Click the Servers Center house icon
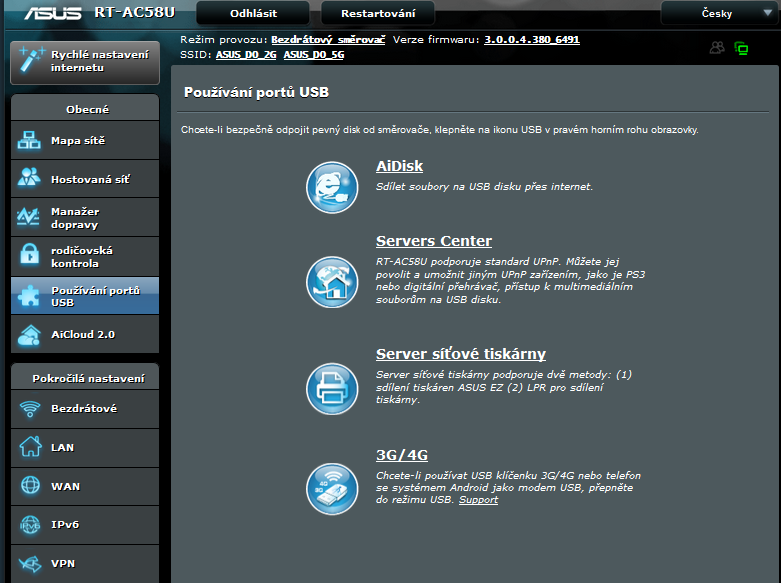 331,281
